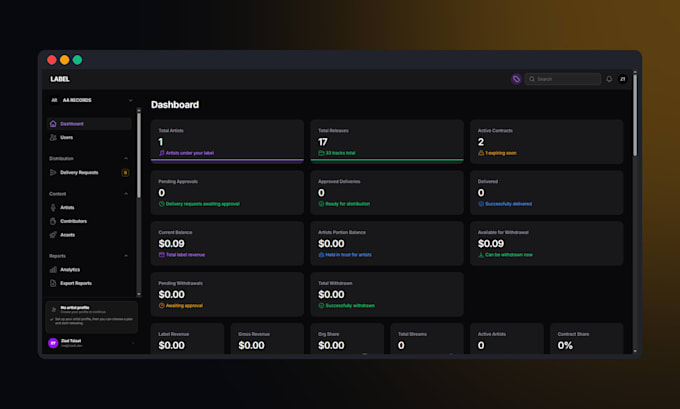Click the 'Can be withdrawn now' text
The height and width of the screenshot is (409, 680).
(x=509, y=255)
